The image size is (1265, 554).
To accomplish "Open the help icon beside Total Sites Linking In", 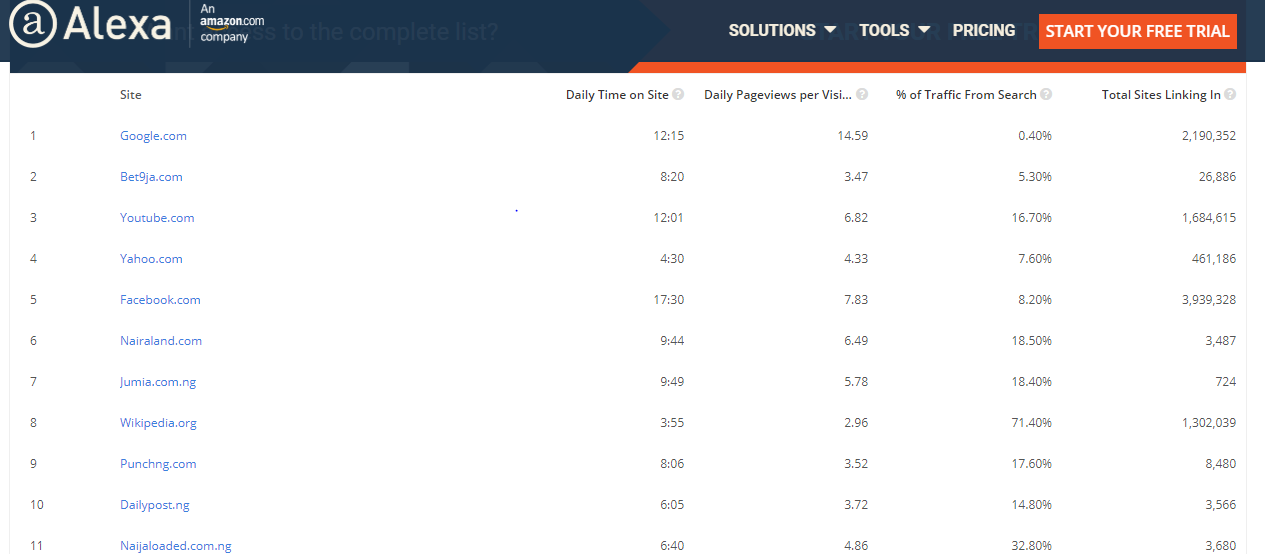I will coord(1230,95).
